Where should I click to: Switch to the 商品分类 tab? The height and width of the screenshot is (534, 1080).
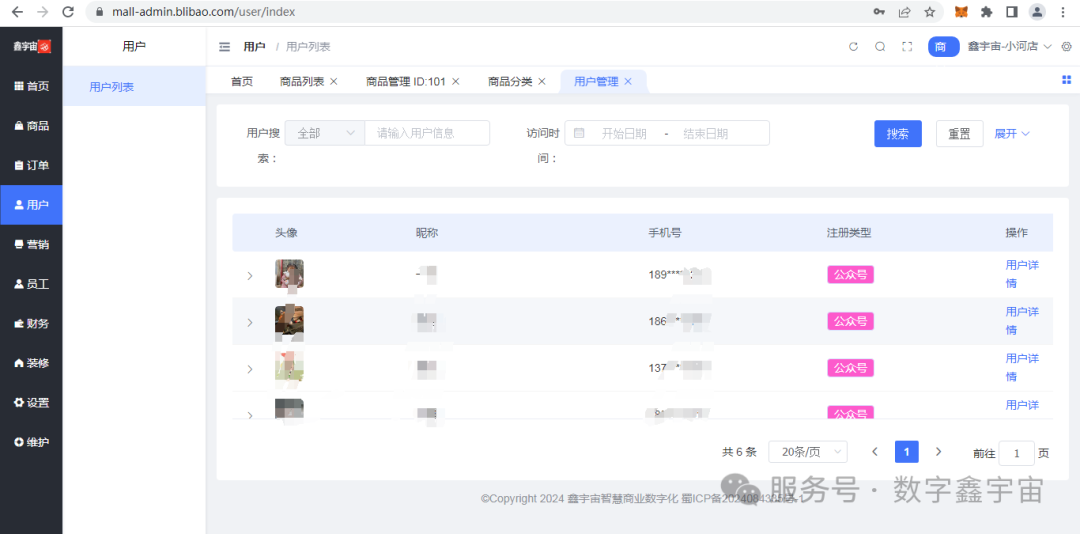pos(510,81)
